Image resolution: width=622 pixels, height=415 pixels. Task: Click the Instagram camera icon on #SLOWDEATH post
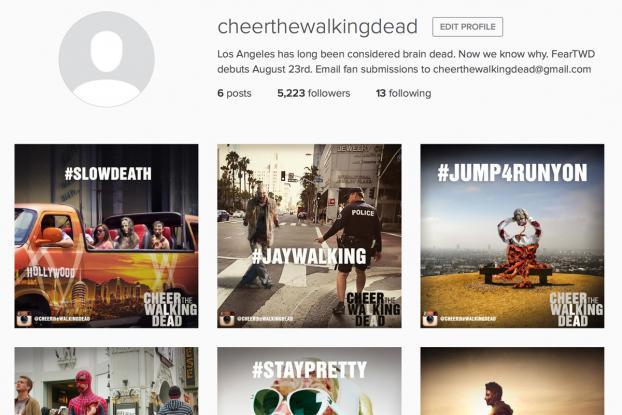[x=24, y=319]
